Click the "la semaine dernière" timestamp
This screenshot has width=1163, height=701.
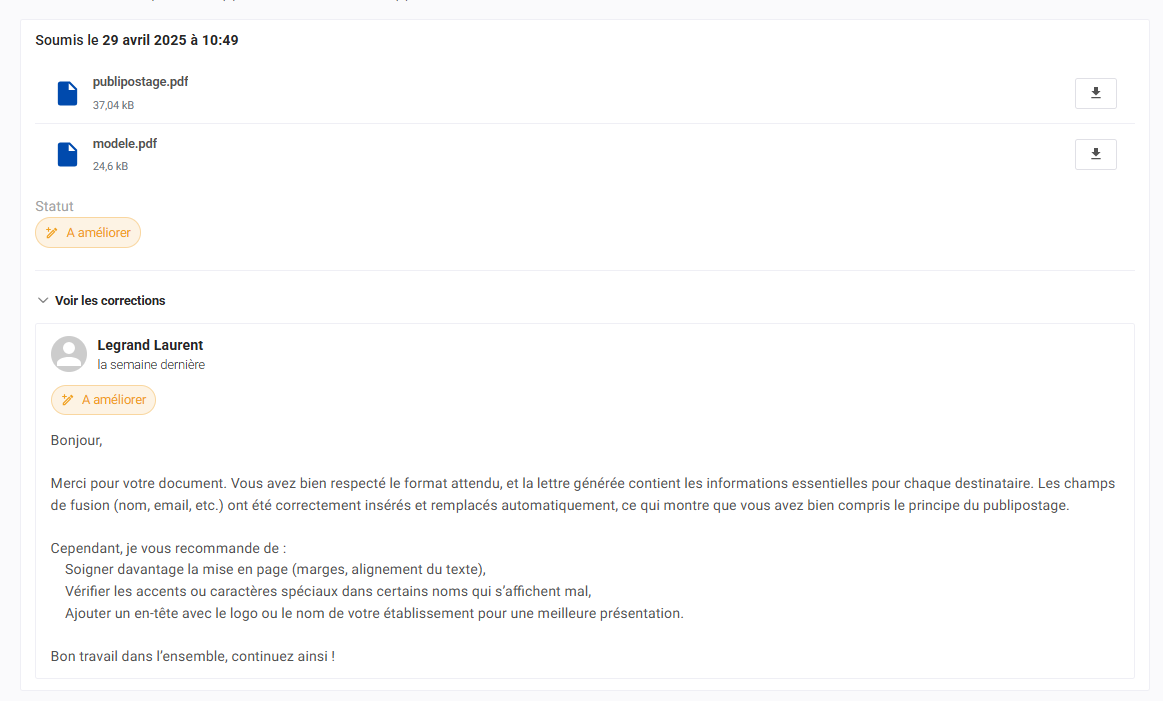click(151, 365)
